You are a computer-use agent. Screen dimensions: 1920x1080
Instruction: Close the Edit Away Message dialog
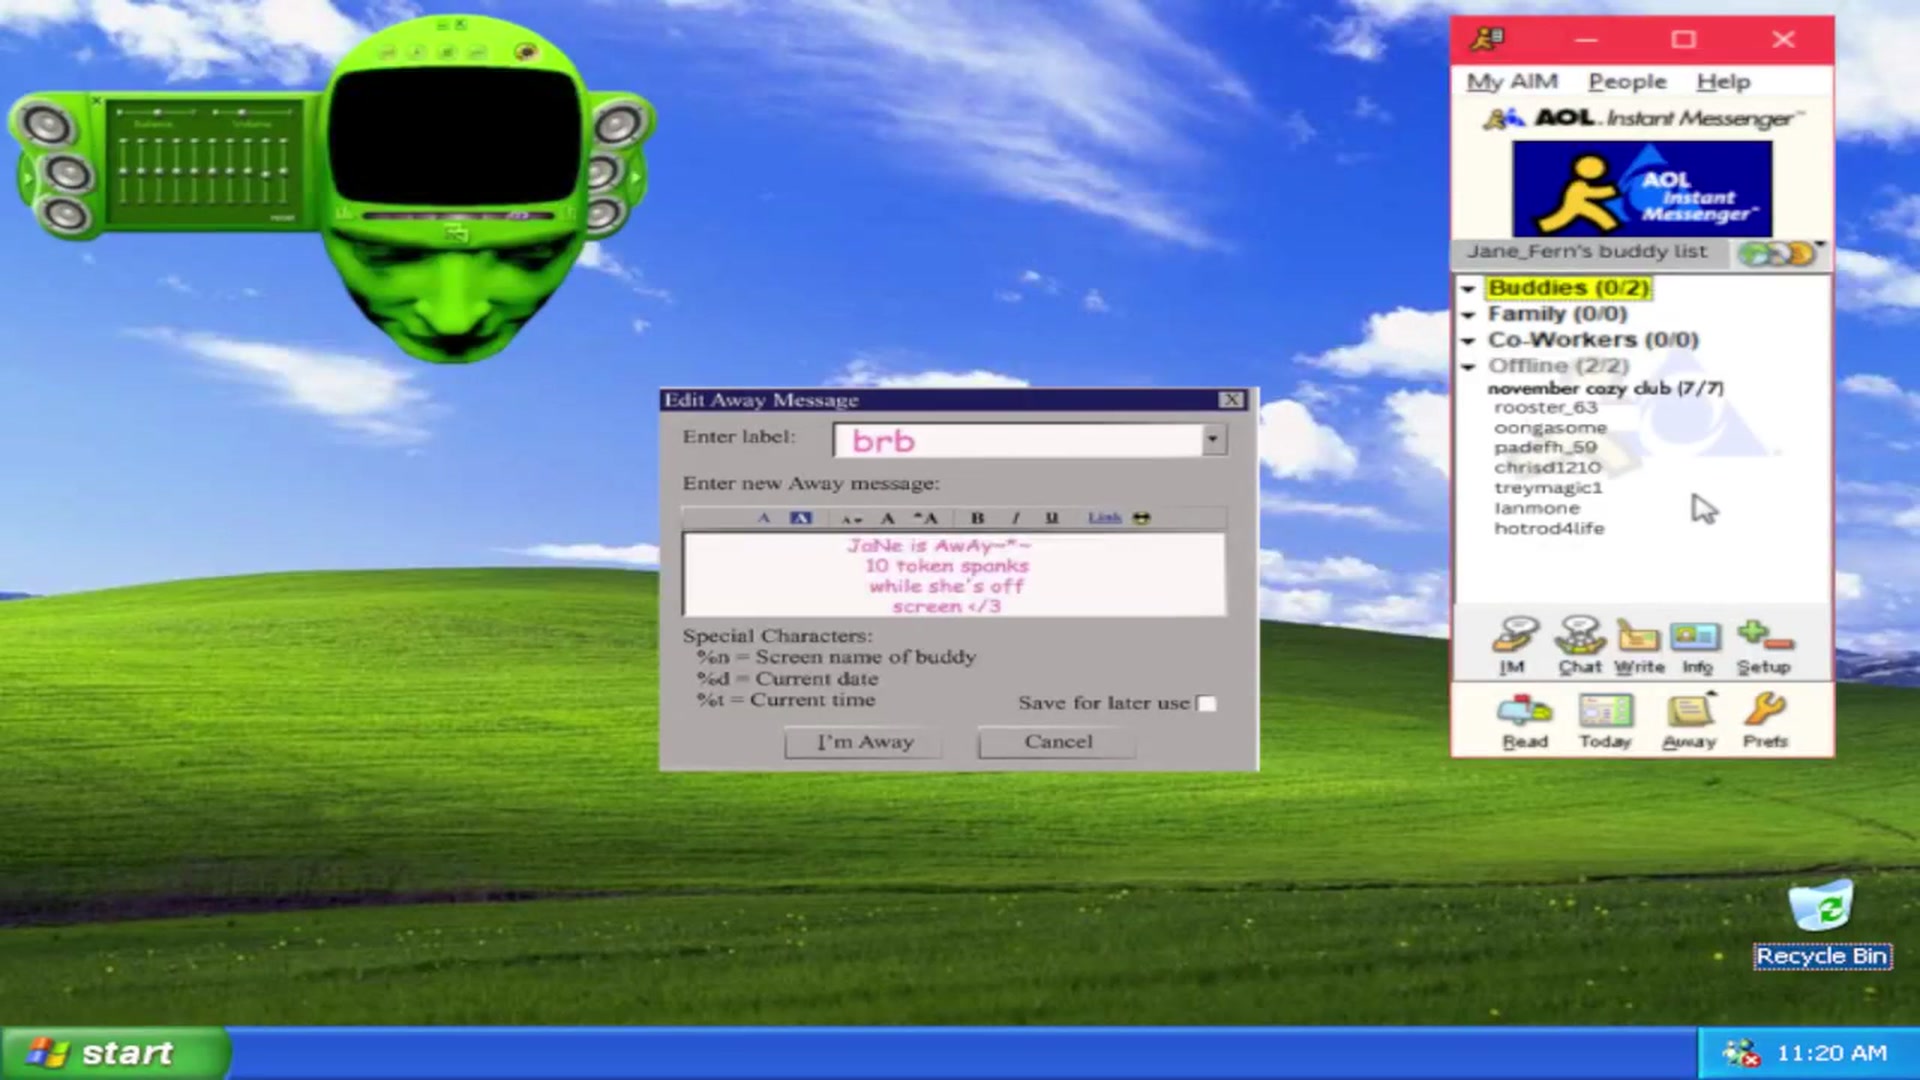click(1231, 400)
